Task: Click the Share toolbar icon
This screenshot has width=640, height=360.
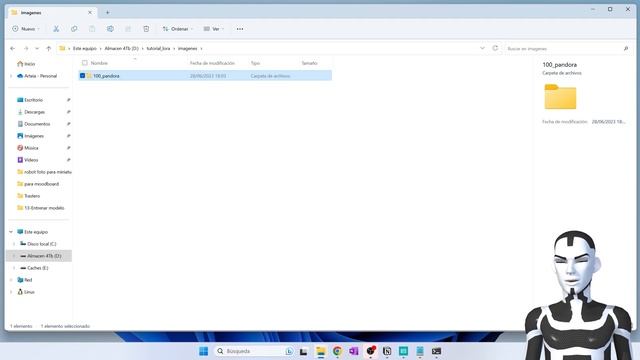Action: 128,29
